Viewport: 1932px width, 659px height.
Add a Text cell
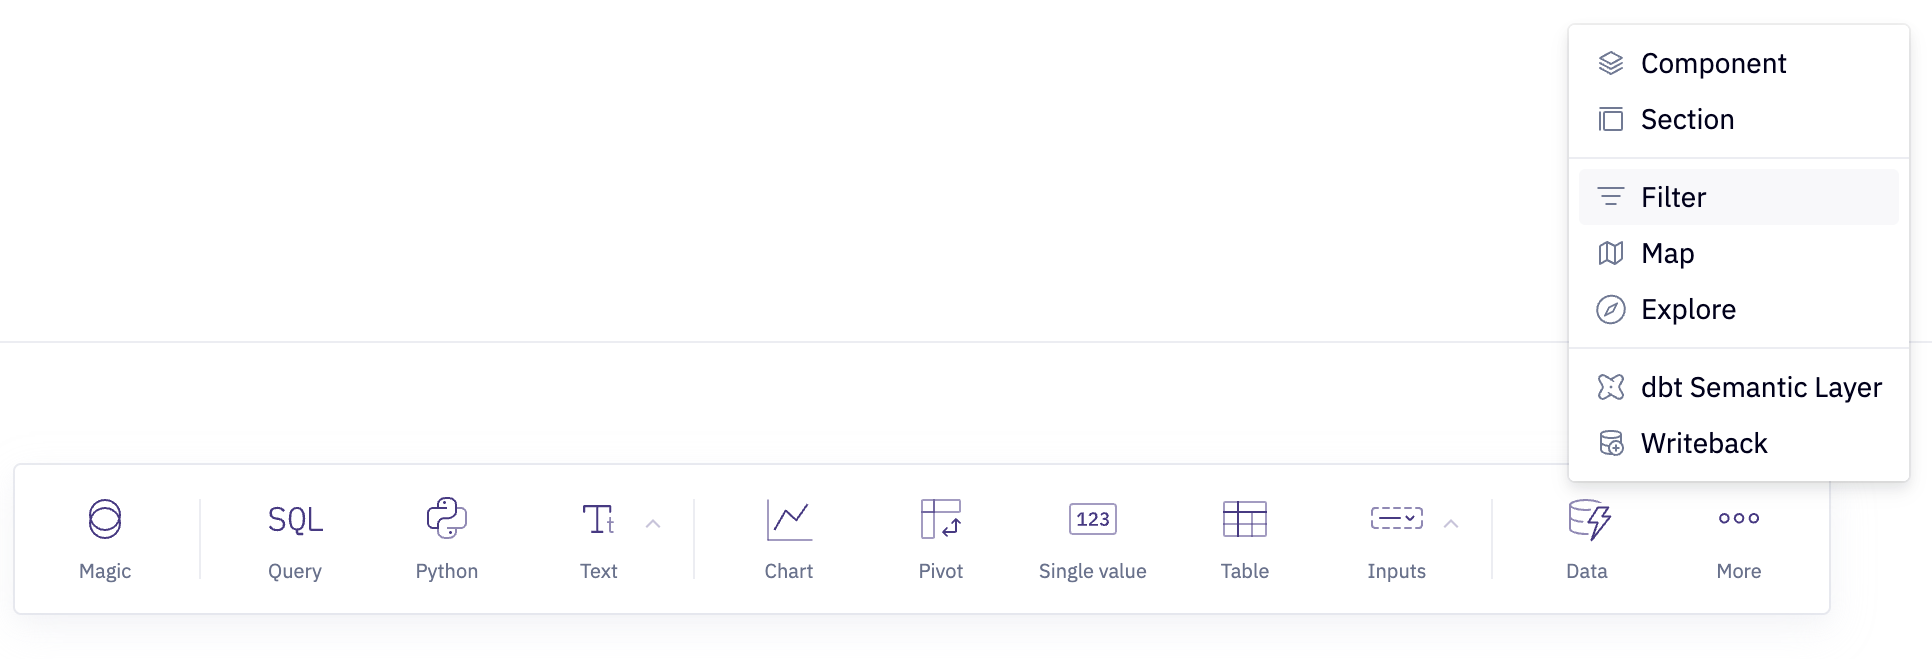pos(598,520)
